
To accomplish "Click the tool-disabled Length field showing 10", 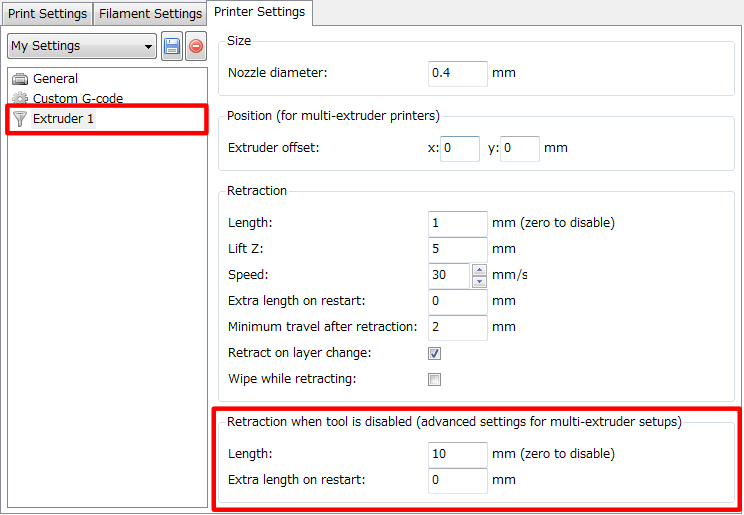I will pyautogui.click(x=457, y=454).
